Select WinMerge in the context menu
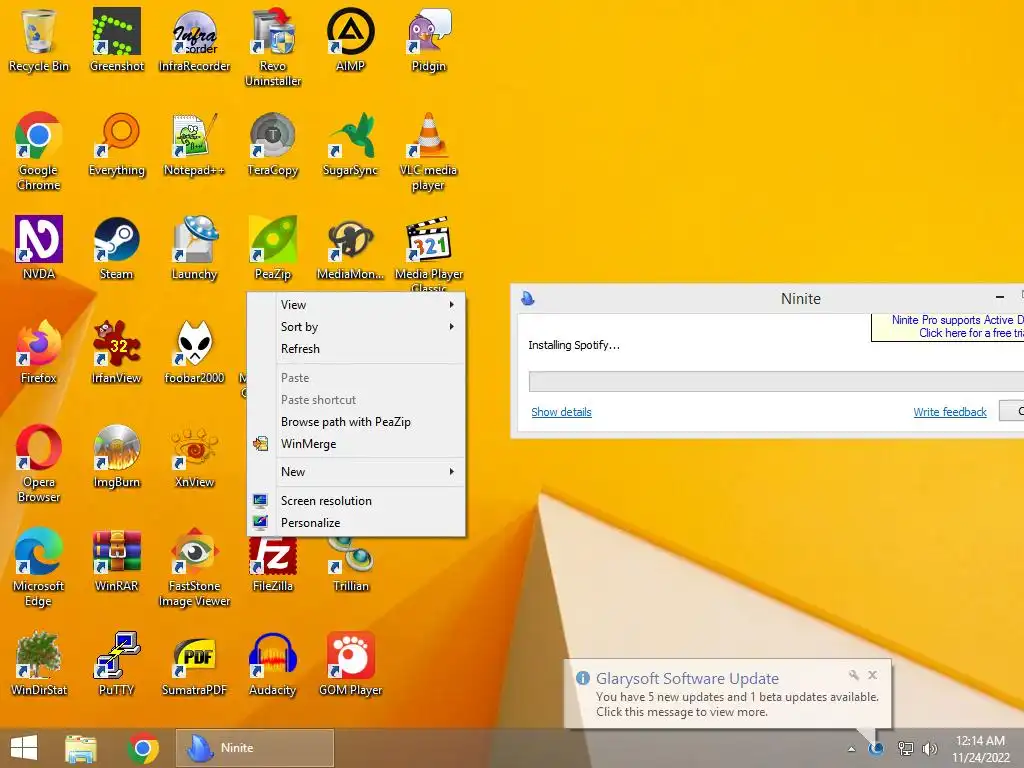 (356, 444)
